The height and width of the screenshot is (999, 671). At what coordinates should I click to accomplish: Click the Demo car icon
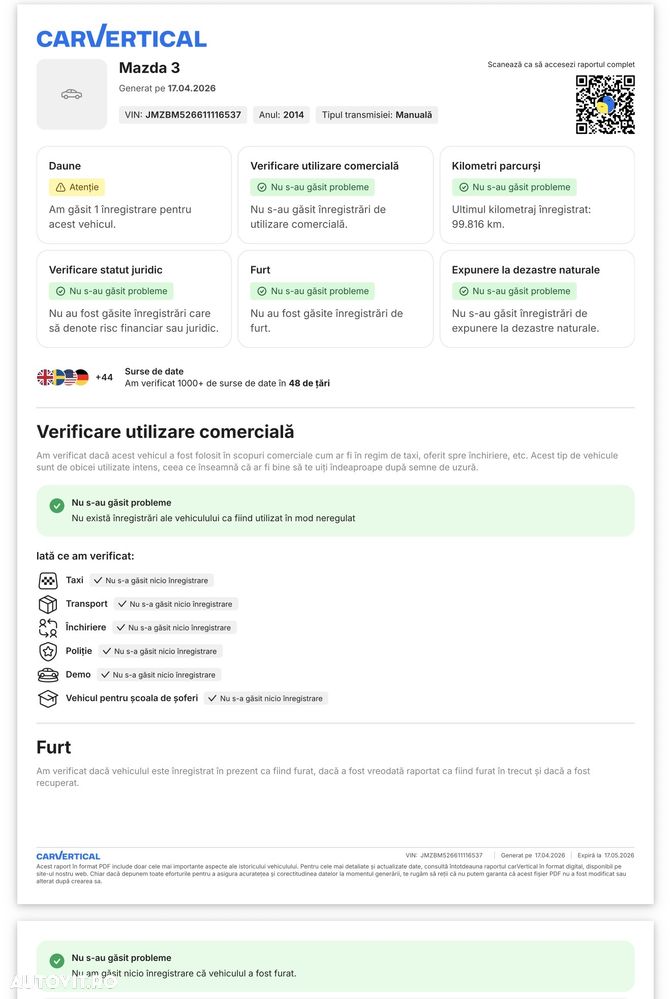click(x=48, y=675)
